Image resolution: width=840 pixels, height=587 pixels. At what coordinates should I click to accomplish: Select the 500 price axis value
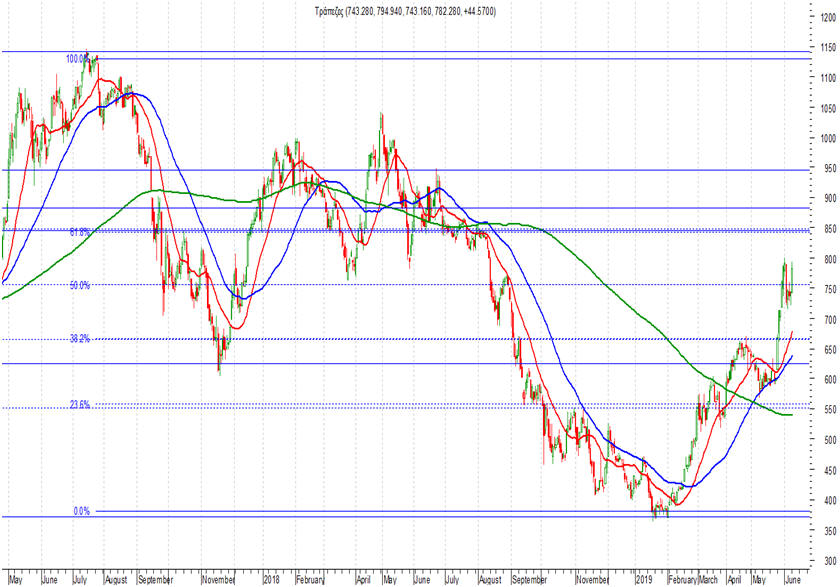(x=830, y=440)
